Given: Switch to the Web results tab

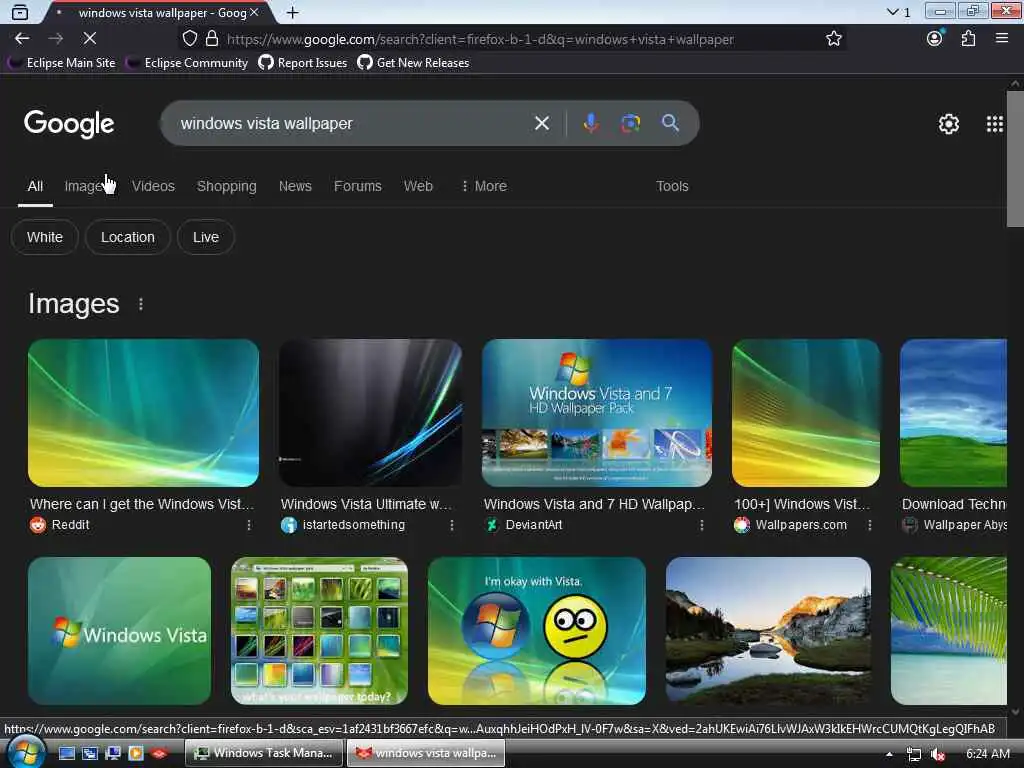Looking at the screenshot, I should pos(418,186).
